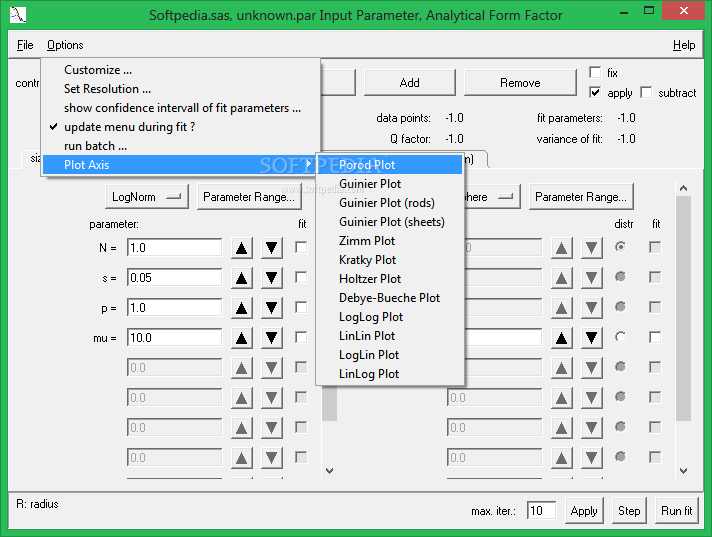Select Debye-Bueche Plot option
The width and height of the screenshot is (712, 537).
(390, 298)
